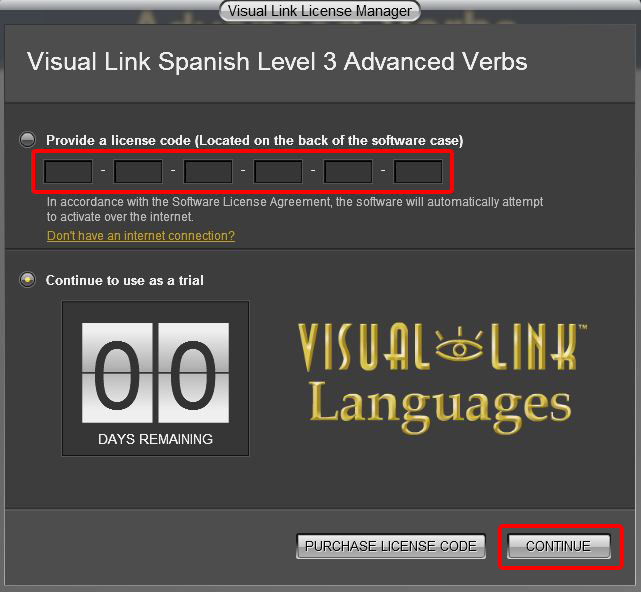Click the second license code field
The width and height of the screenshot is (641, 592).
click(x=138, y=172)
